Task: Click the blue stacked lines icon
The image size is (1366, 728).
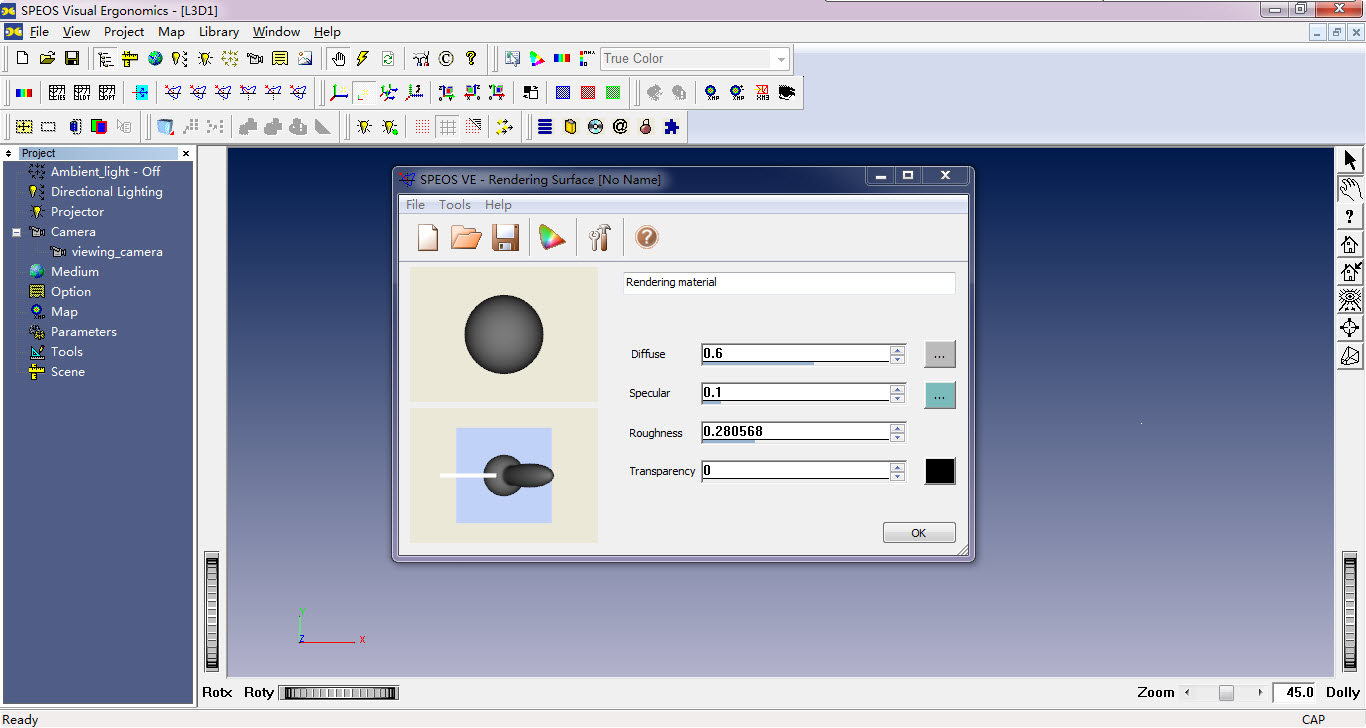Action: [x=545, y=127]
